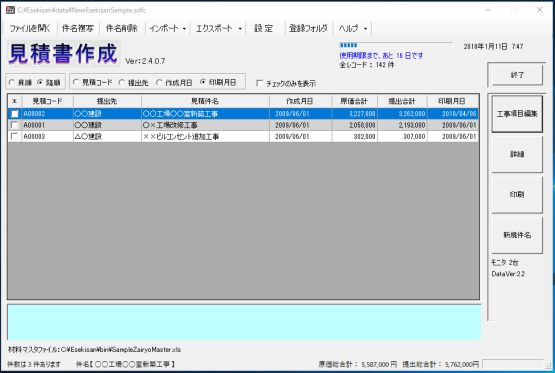Screen dimensions: 555x373
Task: Click the モニタ 2台 label
Action: pyautogui.click(x=505, y=262)
